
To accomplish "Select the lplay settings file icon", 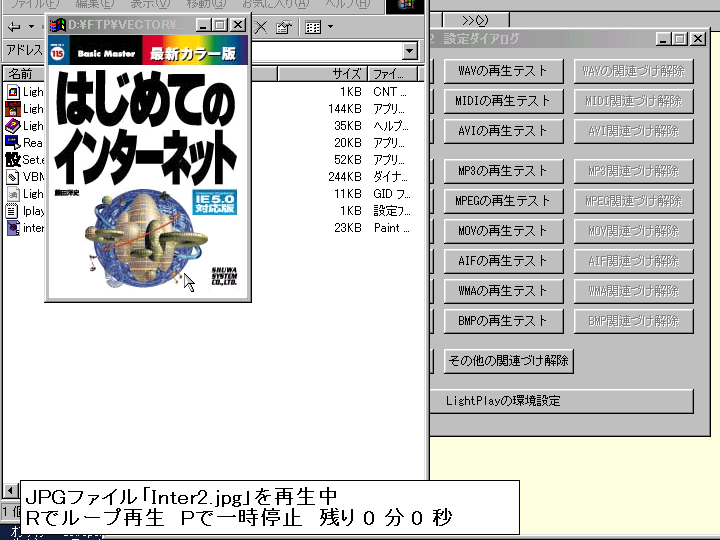I will (13, 211).
